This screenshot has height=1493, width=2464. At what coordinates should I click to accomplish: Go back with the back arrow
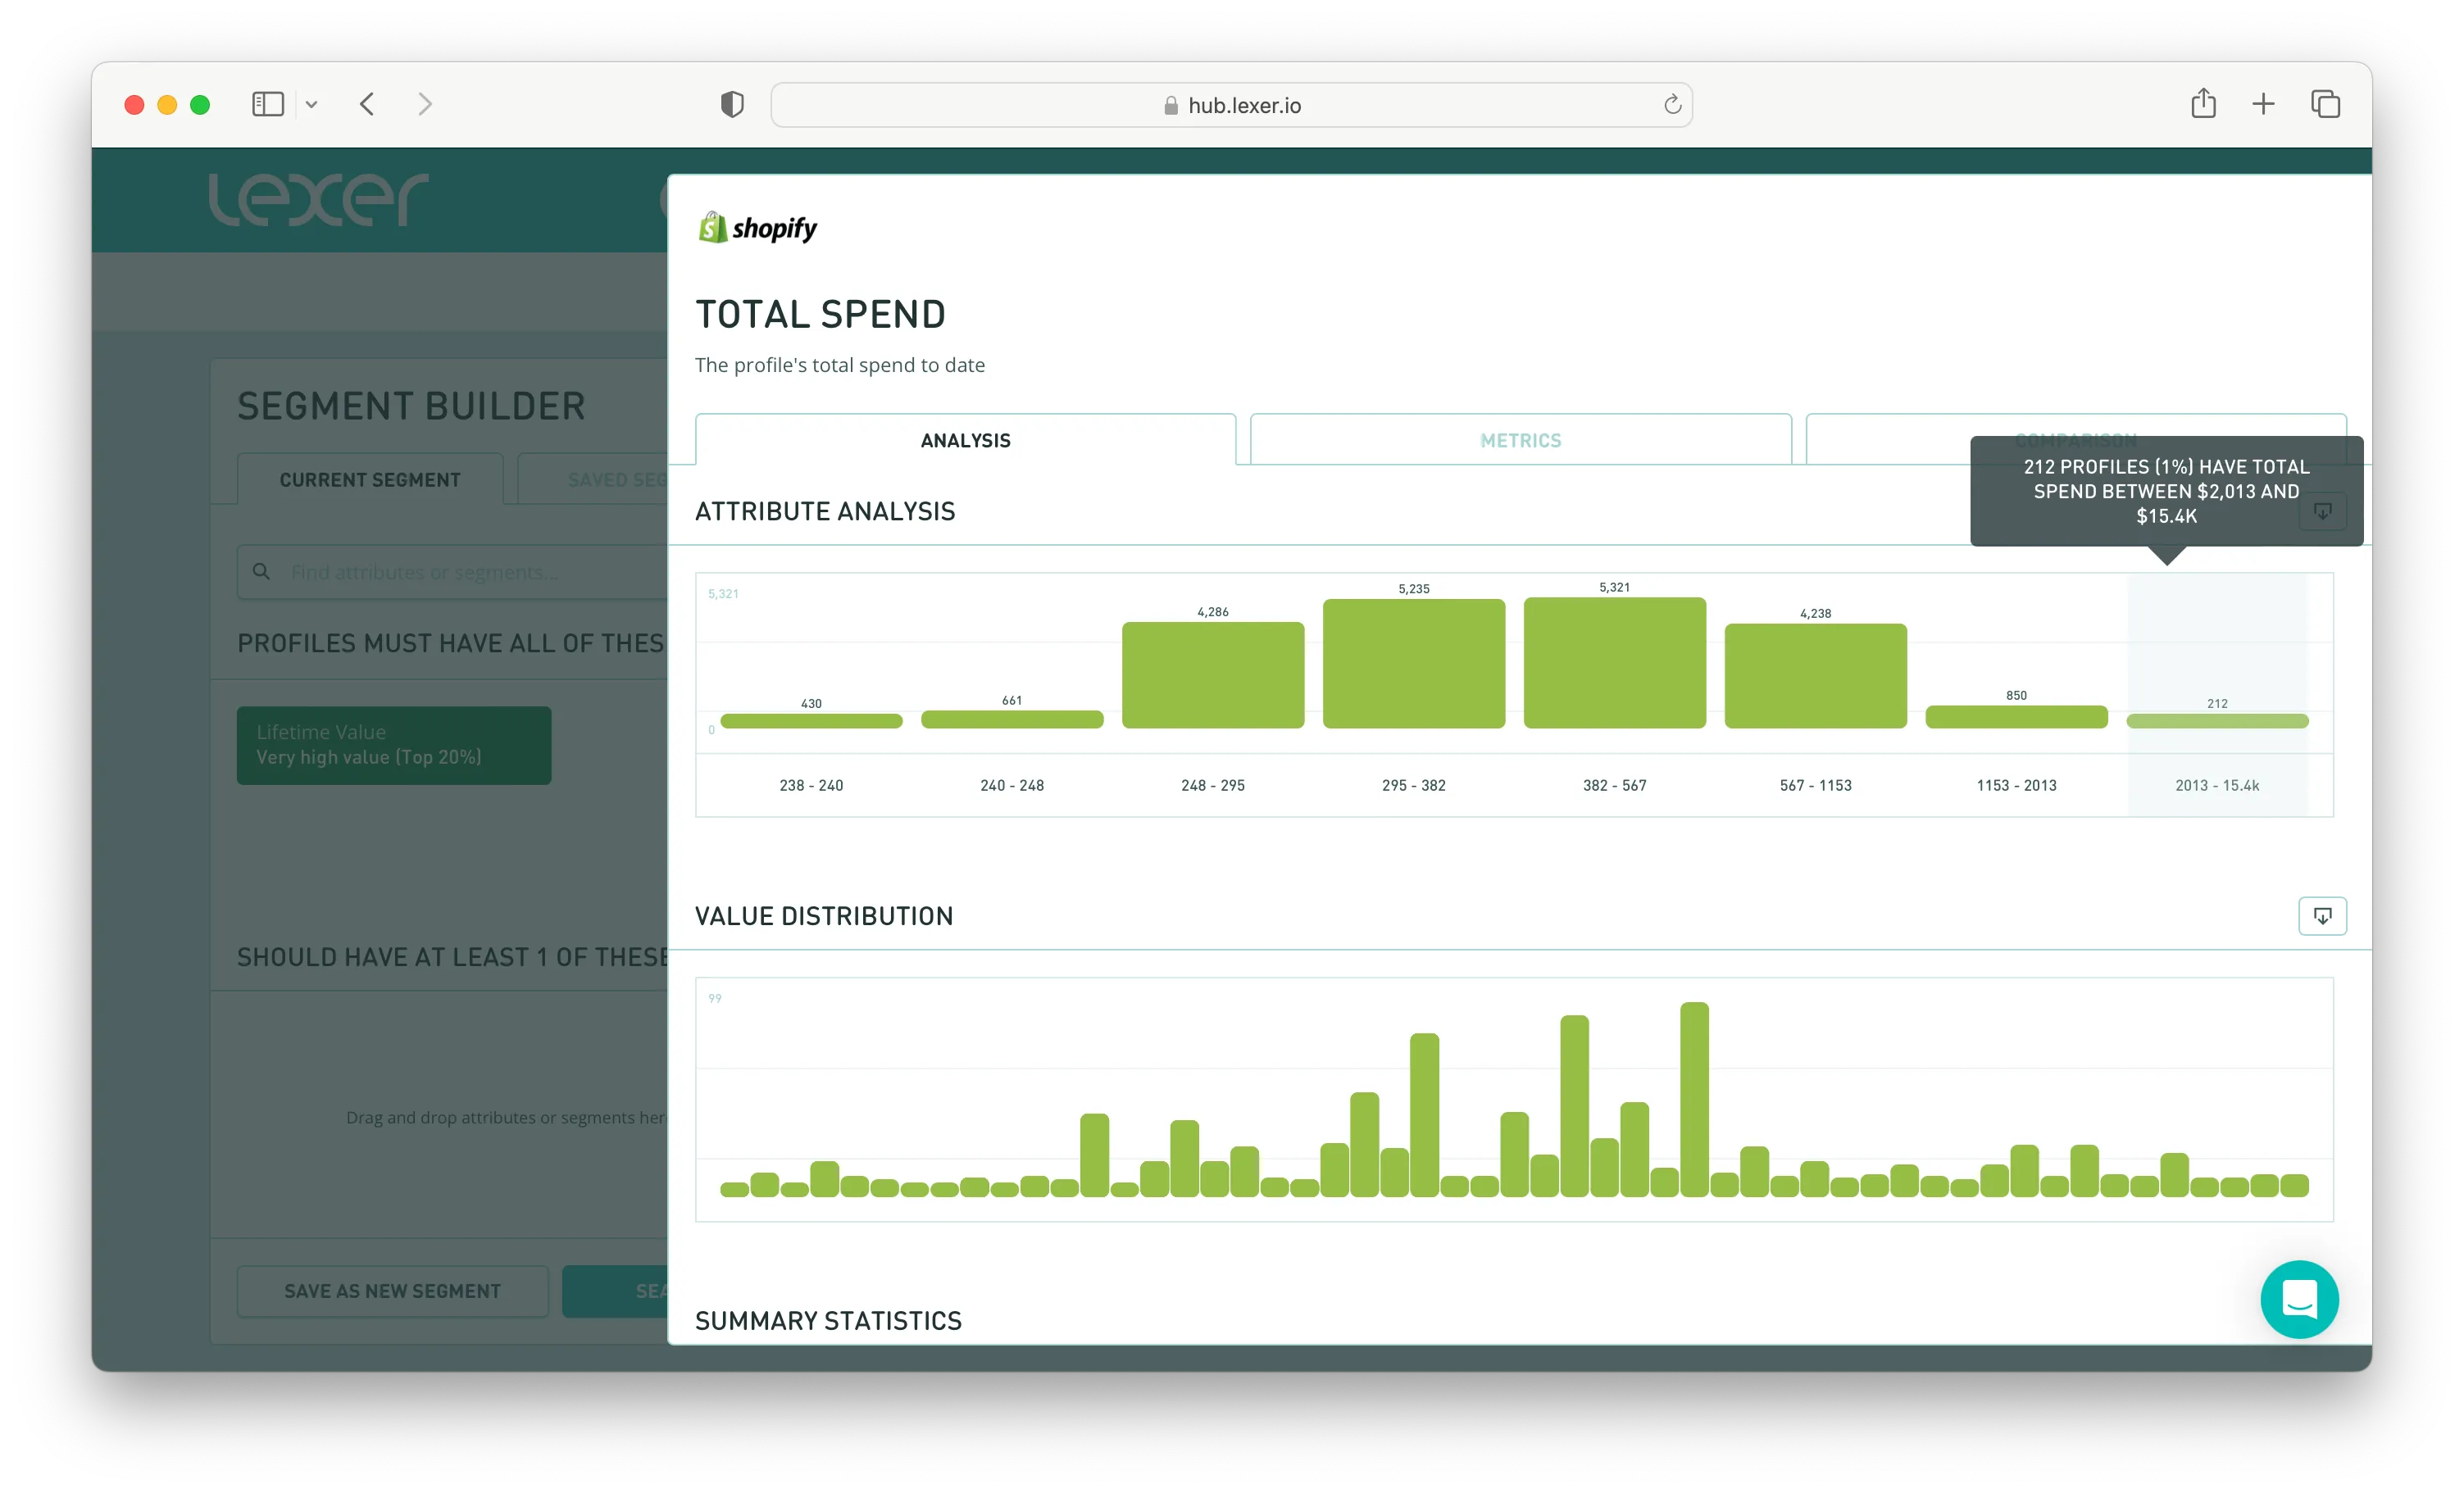(367, 104)
